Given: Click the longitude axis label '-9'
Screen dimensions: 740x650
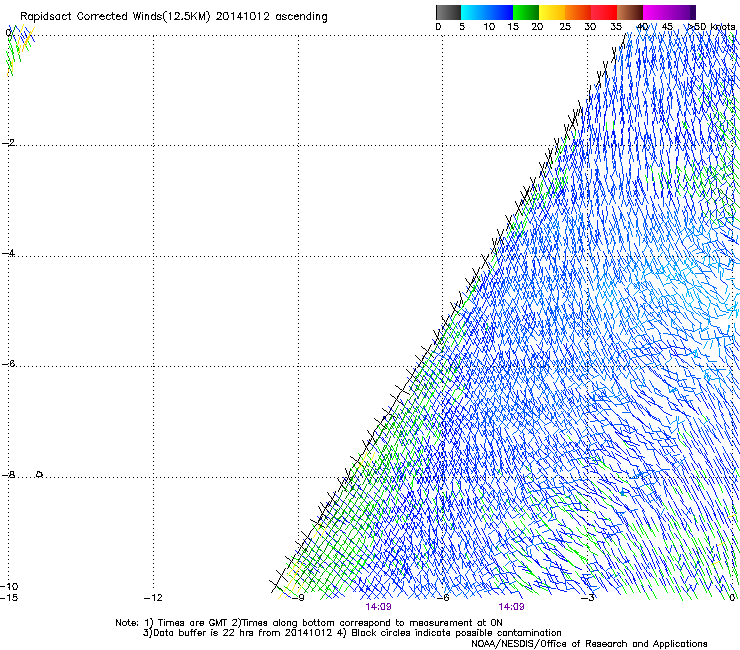Looking at the screenshot, I should (x=298, y=598).
